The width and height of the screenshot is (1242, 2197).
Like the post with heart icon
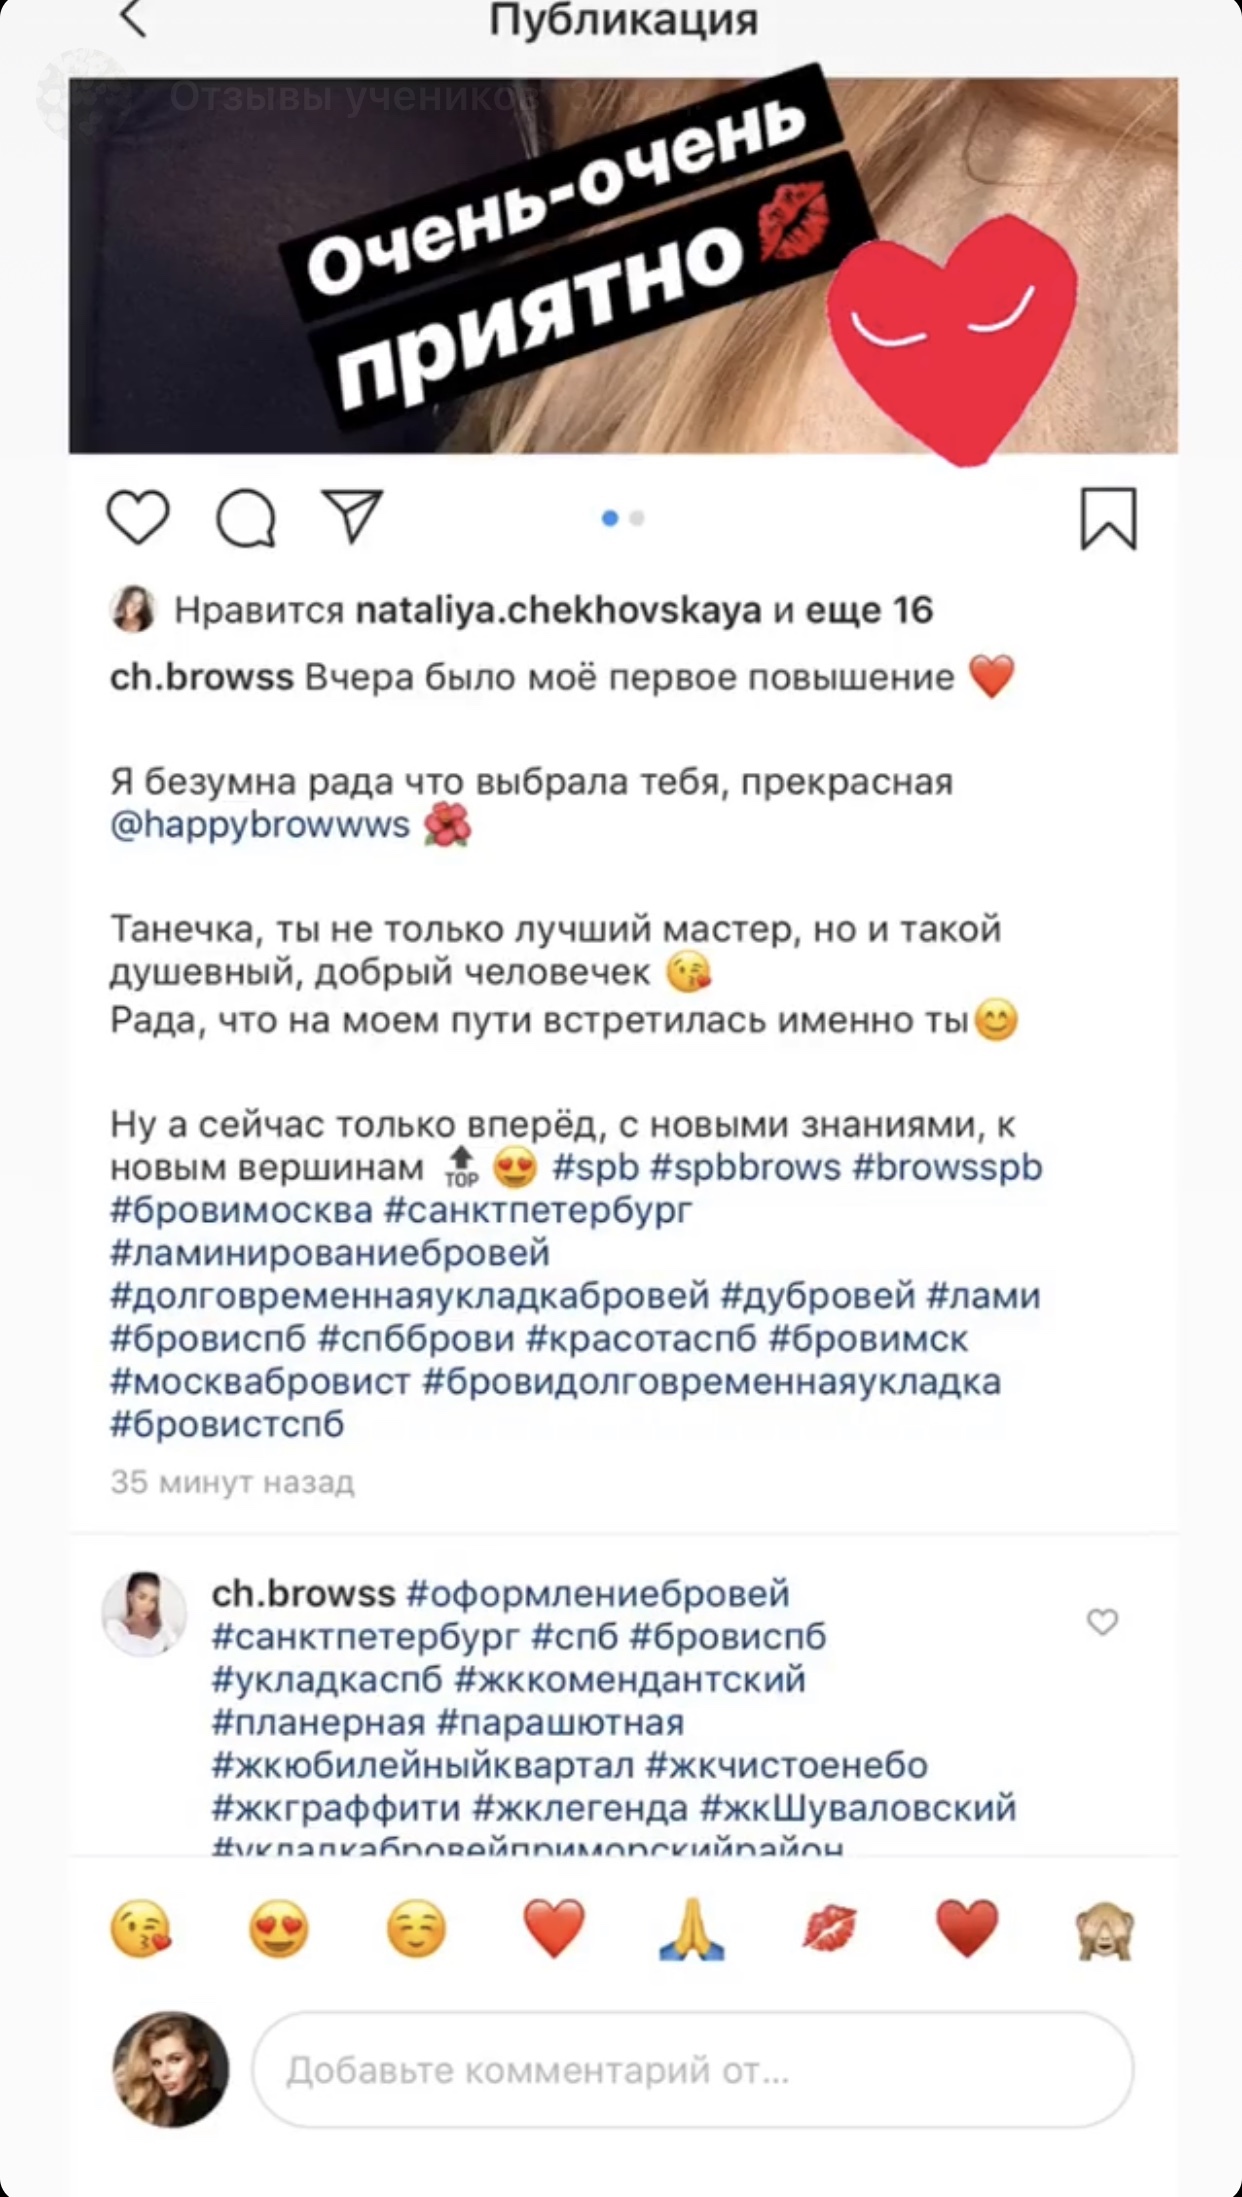pos(138,518)
